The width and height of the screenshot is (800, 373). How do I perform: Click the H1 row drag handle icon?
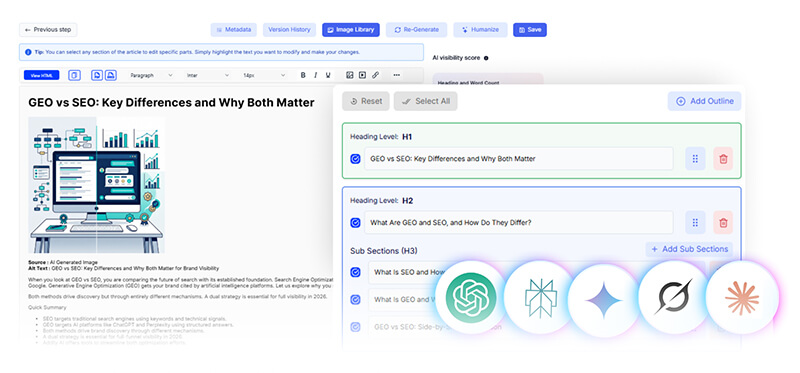click(695, 159)
